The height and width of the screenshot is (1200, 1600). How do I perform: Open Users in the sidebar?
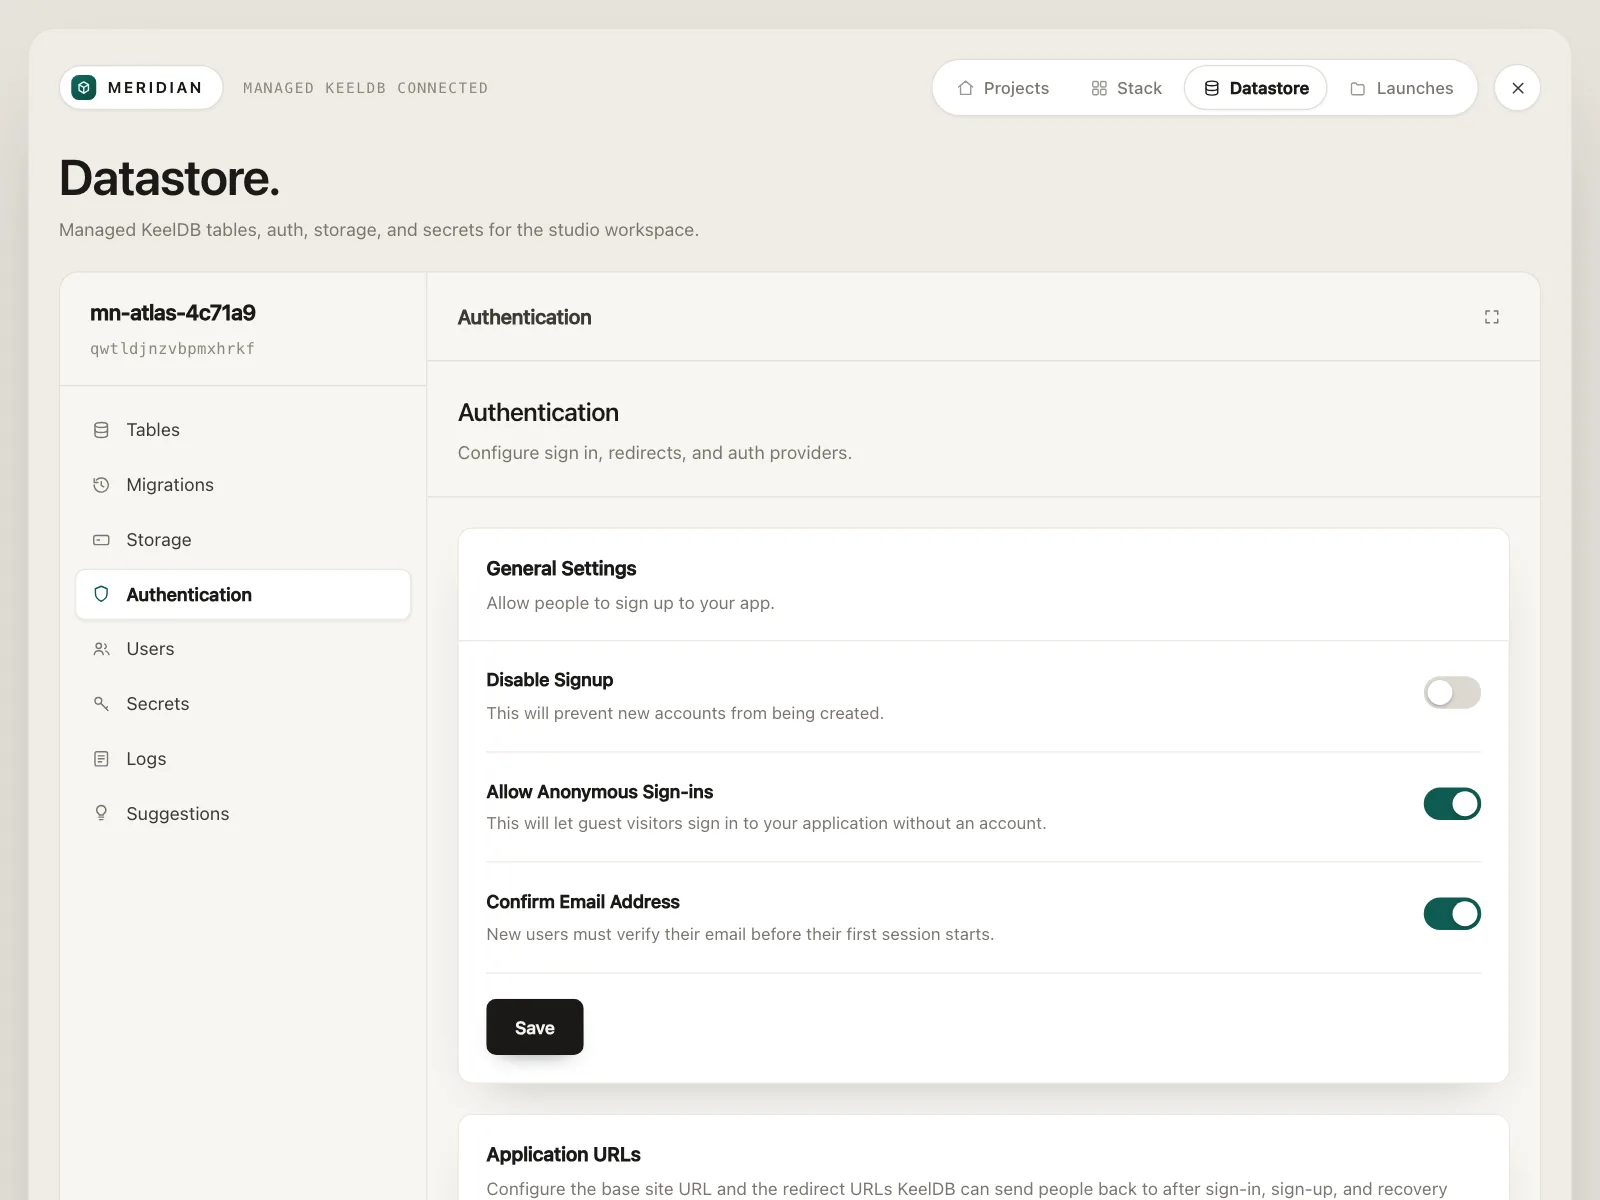coord(243,649)
